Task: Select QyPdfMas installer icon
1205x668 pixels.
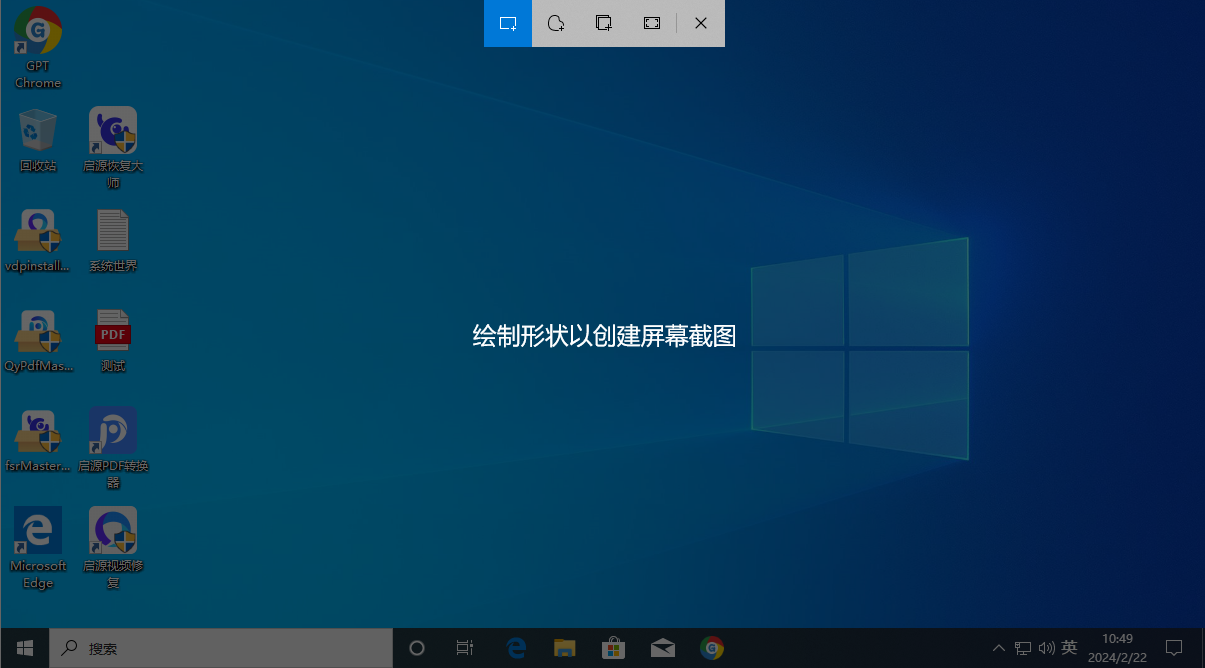Action: click(38, 340)
